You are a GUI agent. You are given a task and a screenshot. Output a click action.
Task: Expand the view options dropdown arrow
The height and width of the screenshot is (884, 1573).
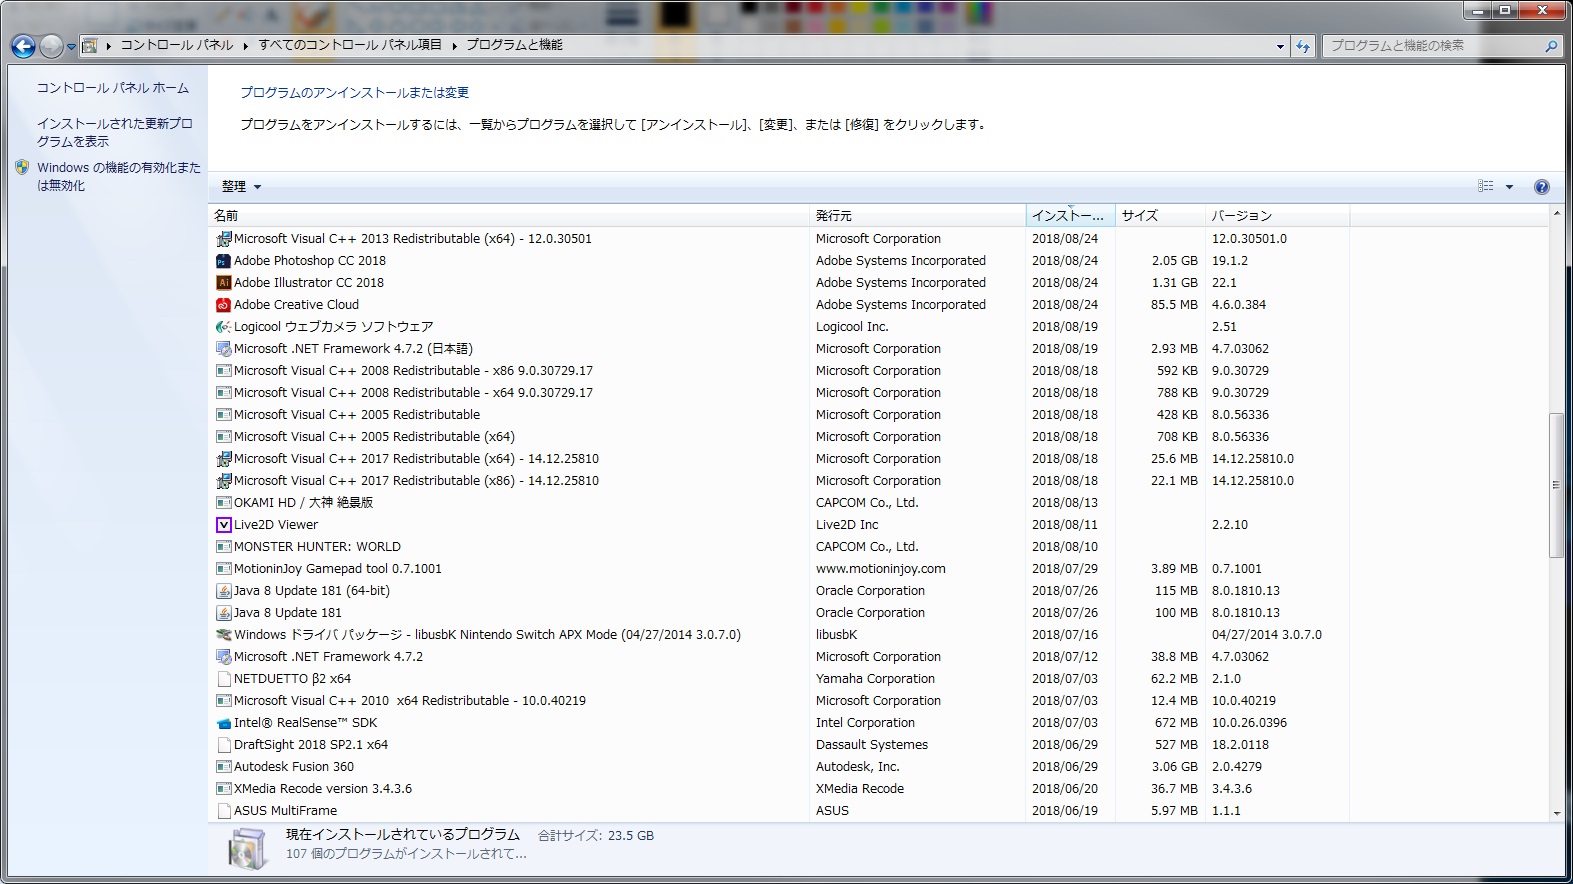1509,187
